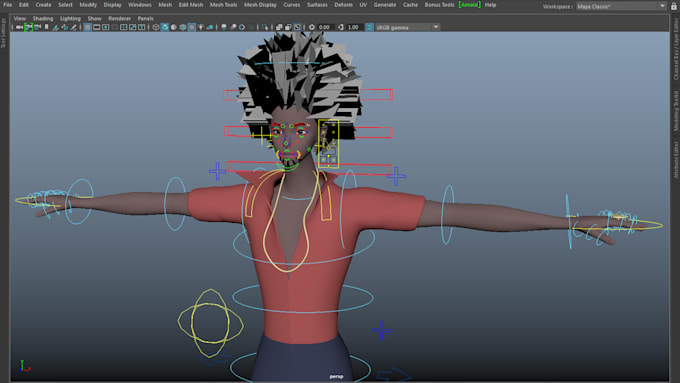Click Screen Space Ambient Occlusion icon
Viewport: 680px width, 383px height.
click(x=224, y=27)
